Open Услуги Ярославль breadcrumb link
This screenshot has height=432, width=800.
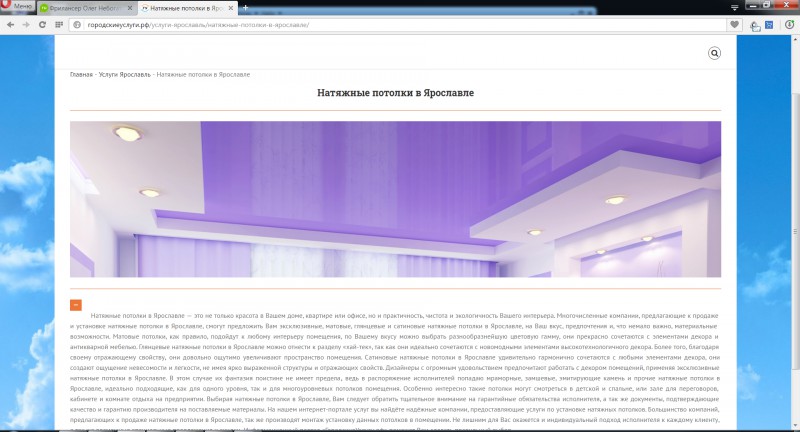click(124, 74)
